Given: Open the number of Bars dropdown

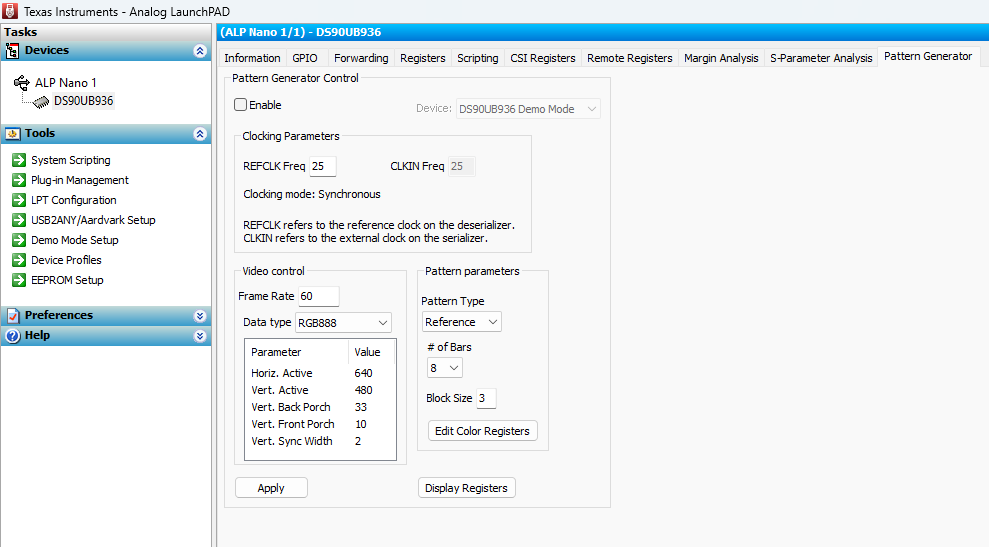Looking at the screenshot, I should click(x=445, y=368).
